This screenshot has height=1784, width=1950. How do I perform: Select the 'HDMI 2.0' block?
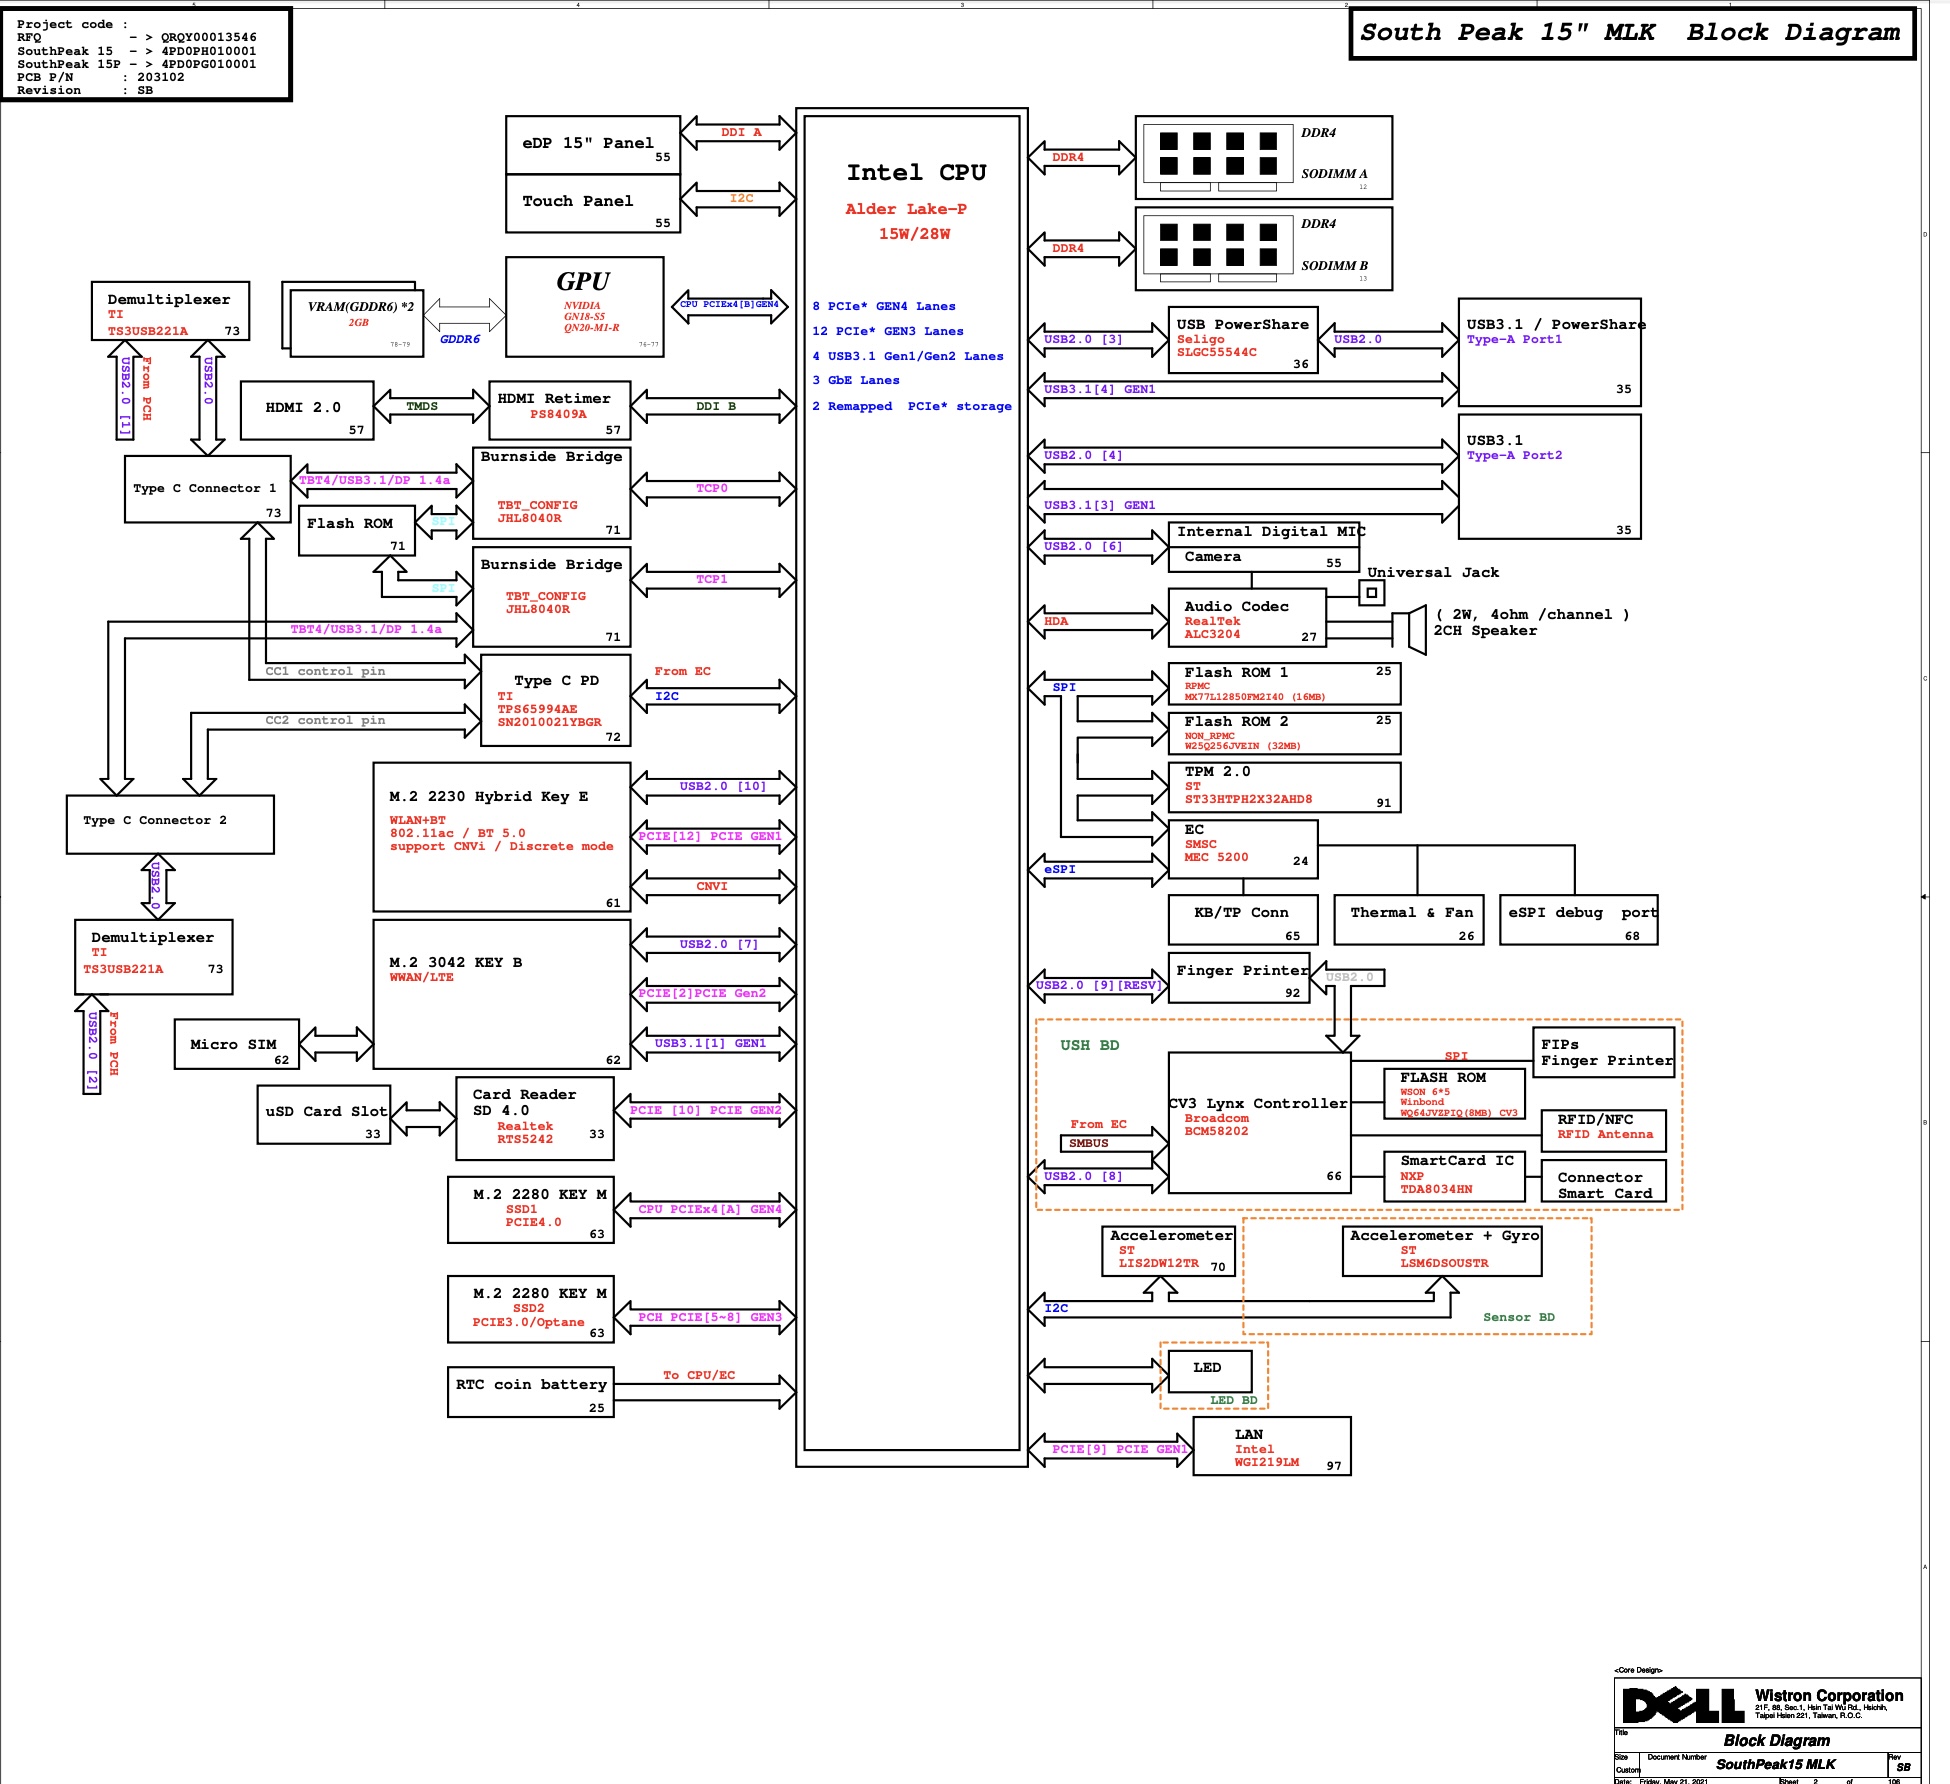pos(307,410)
